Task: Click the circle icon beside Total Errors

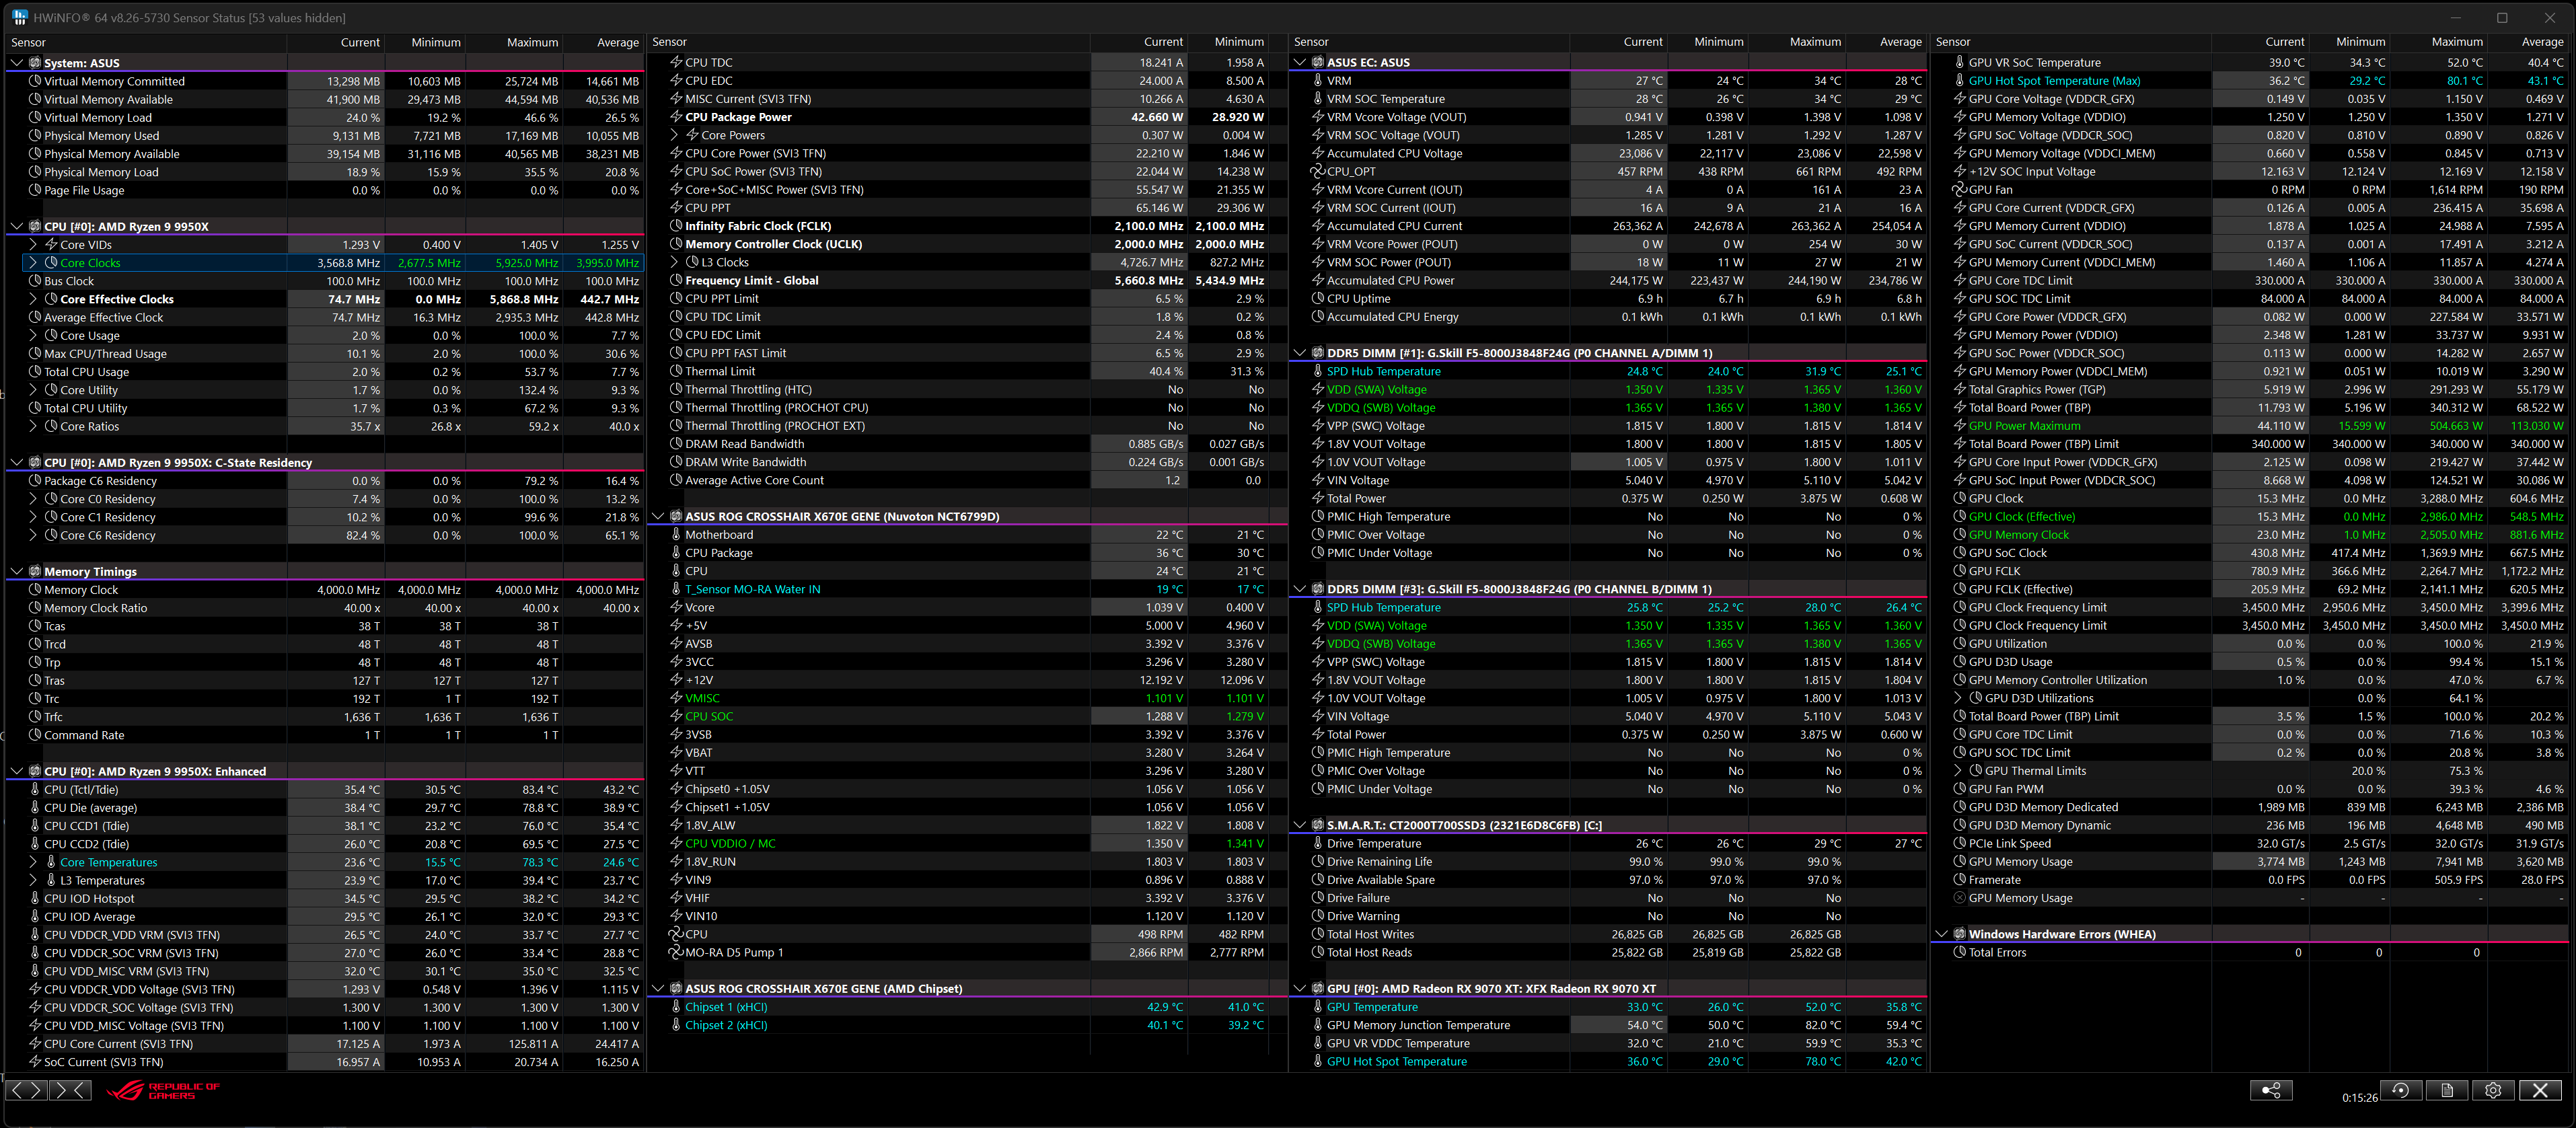Action: pos(1960,953)
